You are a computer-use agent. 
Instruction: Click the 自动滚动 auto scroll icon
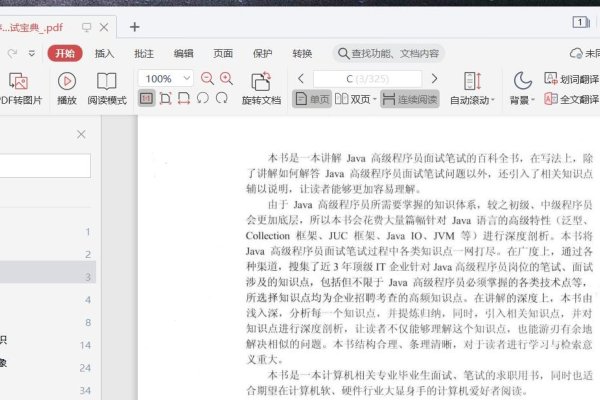473,81
